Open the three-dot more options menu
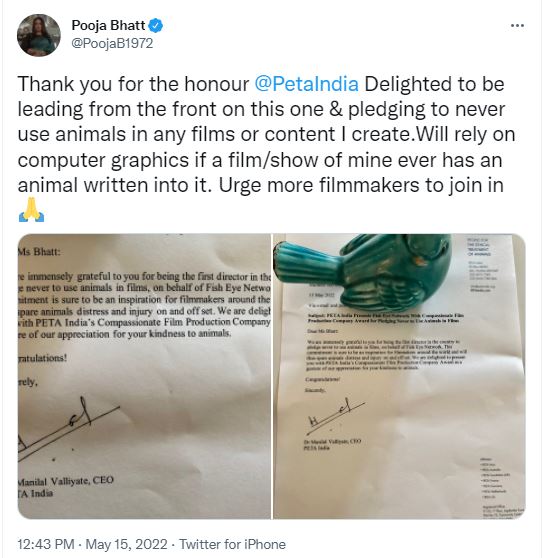Image resolution: width=546 pixels, height=558 pixels. click(517, 26)
